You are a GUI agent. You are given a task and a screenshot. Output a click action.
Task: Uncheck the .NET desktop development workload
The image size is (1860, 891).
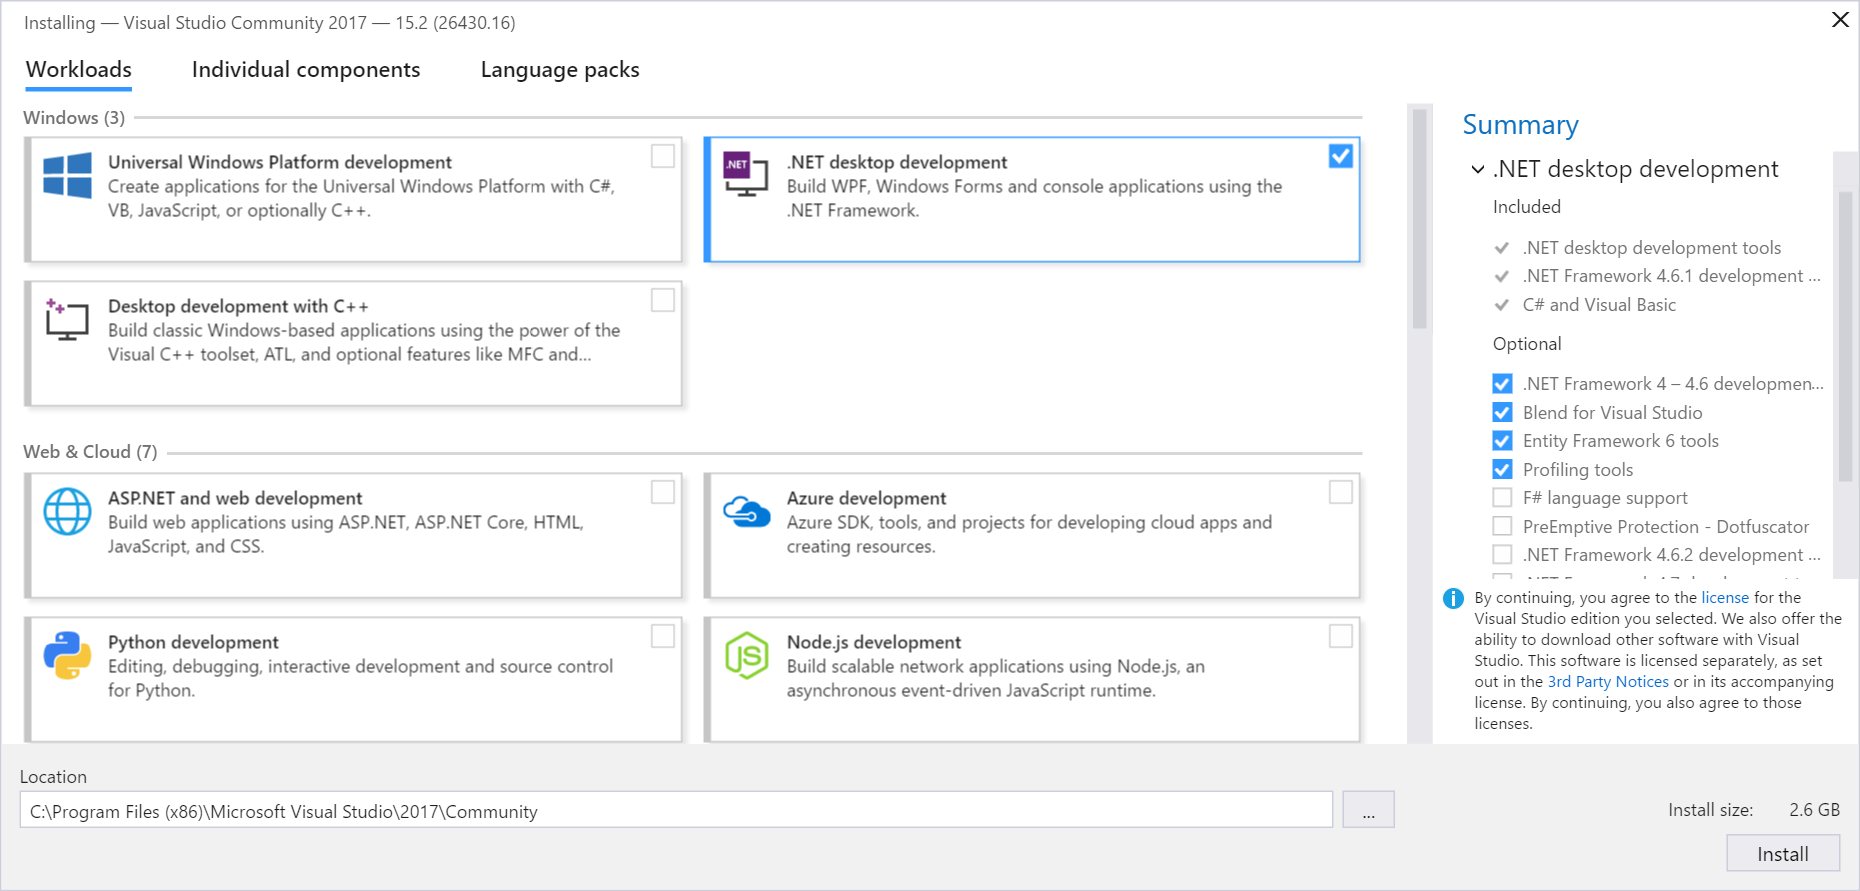[x=1340, y=157]
